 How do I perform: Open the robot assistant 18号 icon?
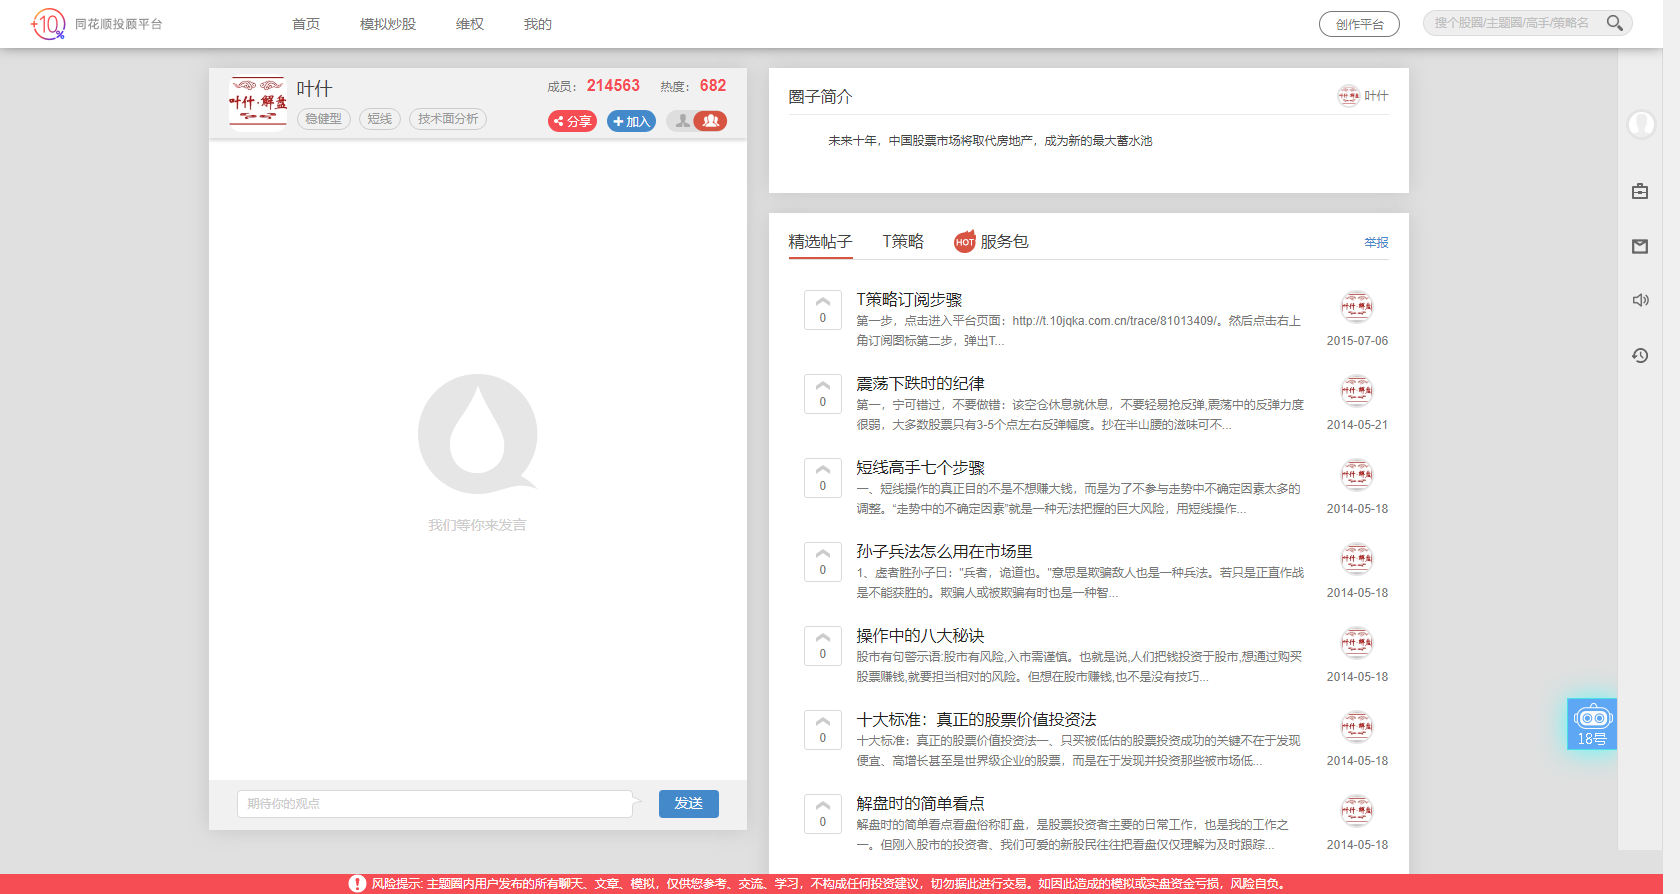[1592, 724]
